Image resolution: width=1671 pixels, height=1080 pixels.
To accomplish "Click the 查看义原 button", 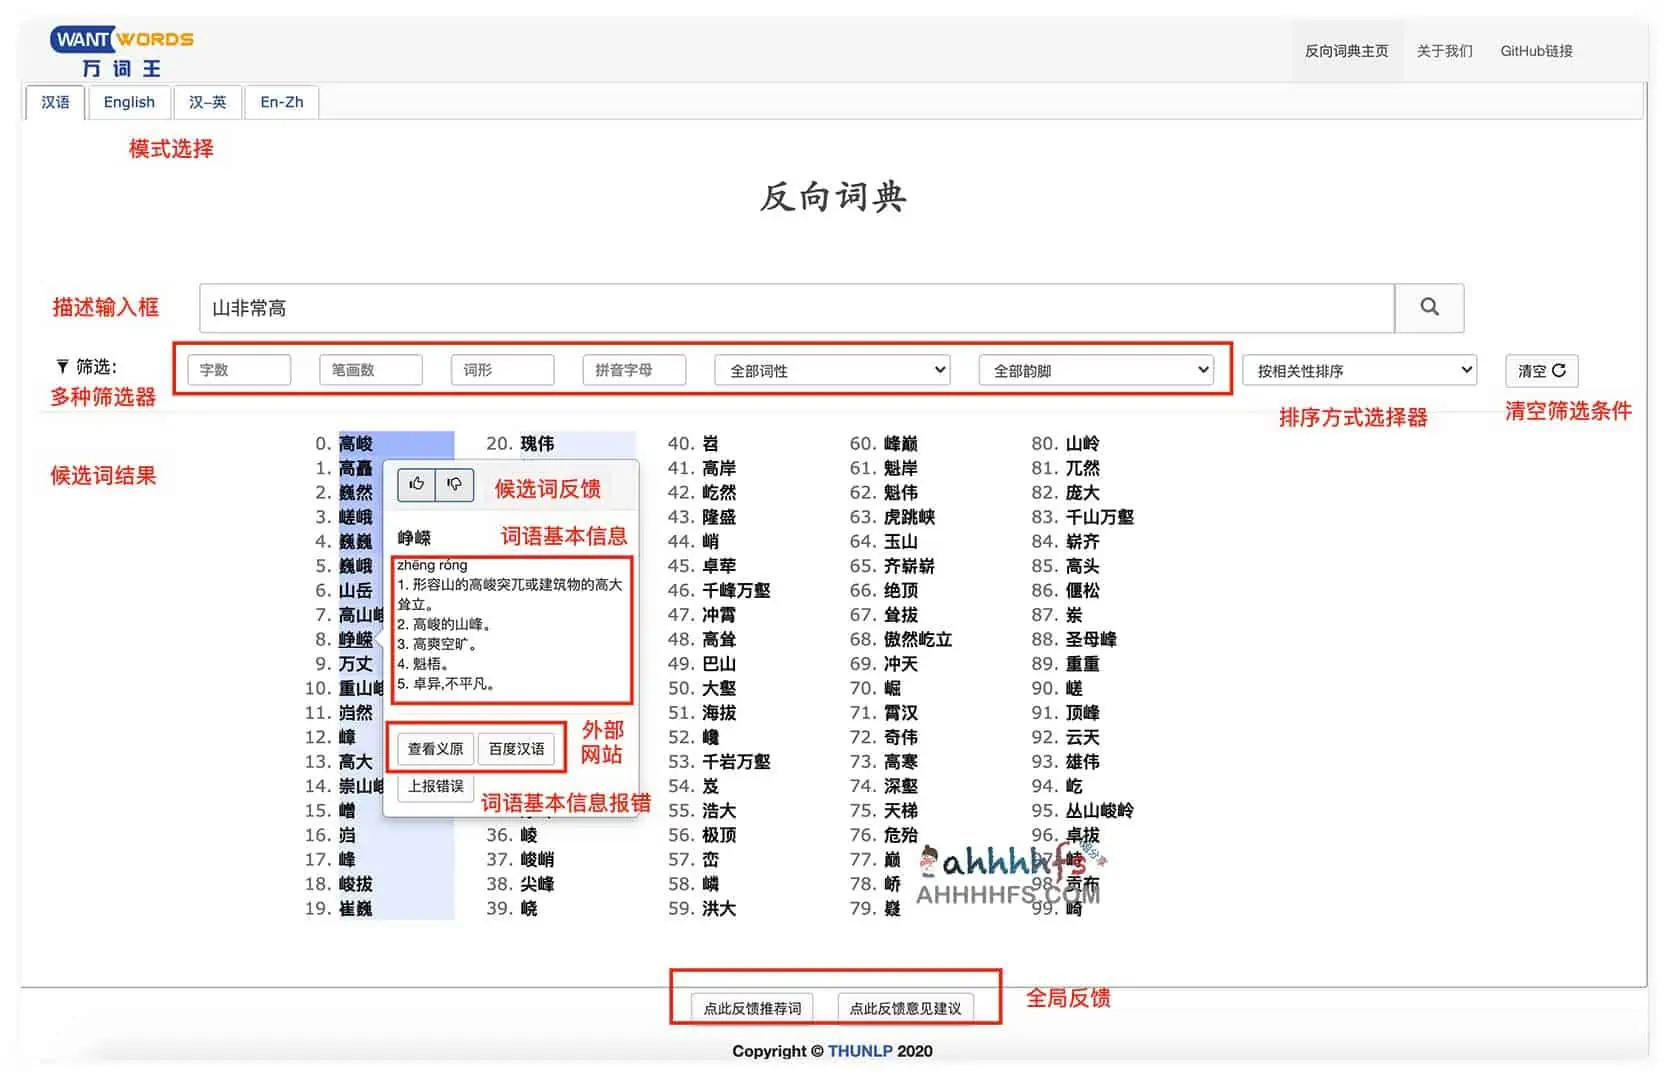I will coord(434,749).
